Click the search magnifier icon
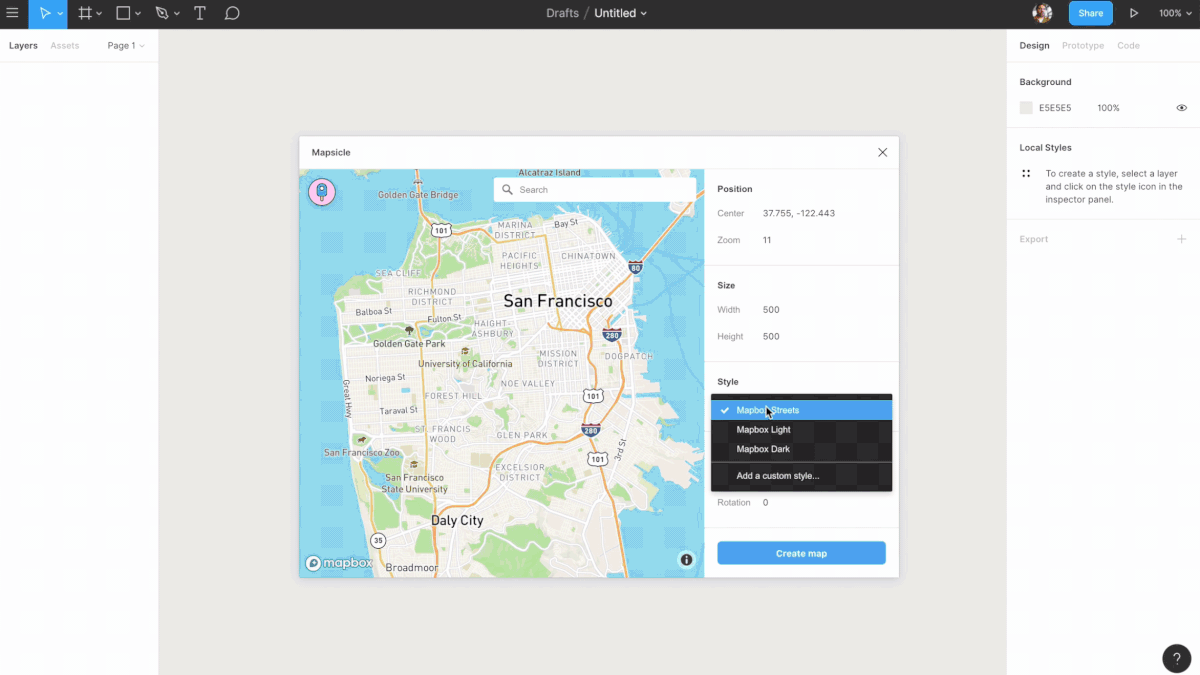This screenshot has width=1200, height=675. [x=508, y=190]
